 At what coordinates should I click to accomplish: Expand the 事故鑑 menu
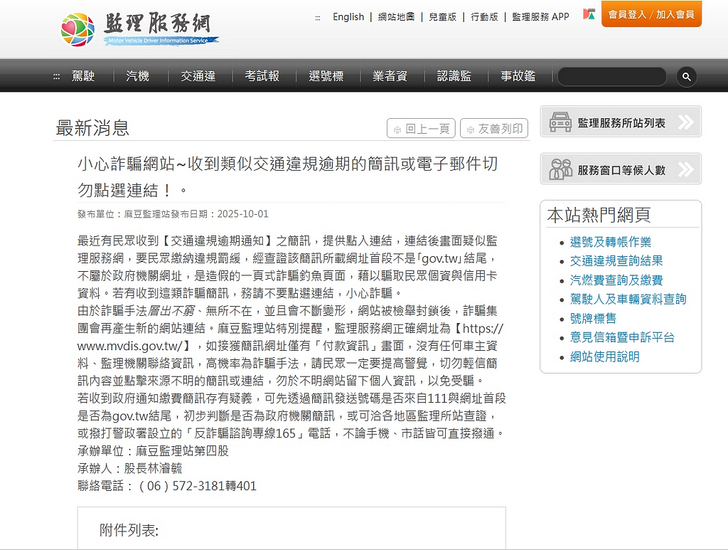coord(518,76)
